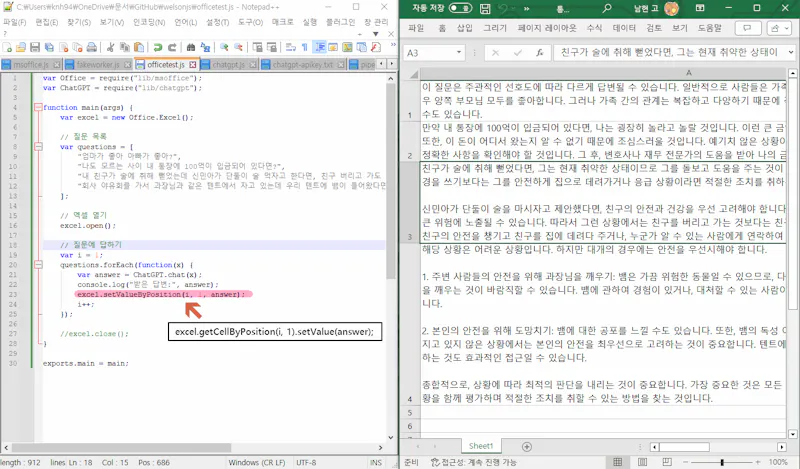Viewport: 800px width, 469px height.
Task: Switch to the fakeworker.js tab
Action: click(x=98, y=65)
